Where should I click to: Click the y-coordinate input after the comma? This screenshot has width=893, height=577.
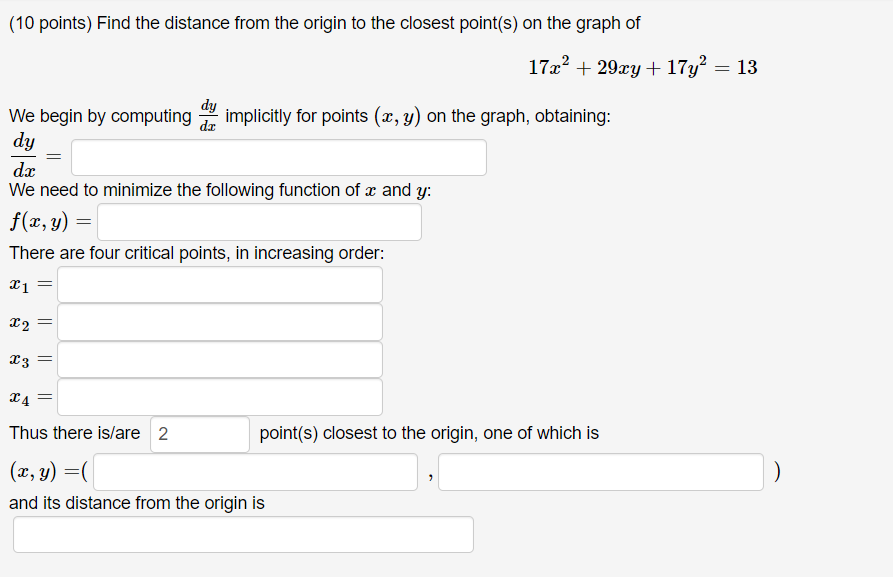click(600, 472)
